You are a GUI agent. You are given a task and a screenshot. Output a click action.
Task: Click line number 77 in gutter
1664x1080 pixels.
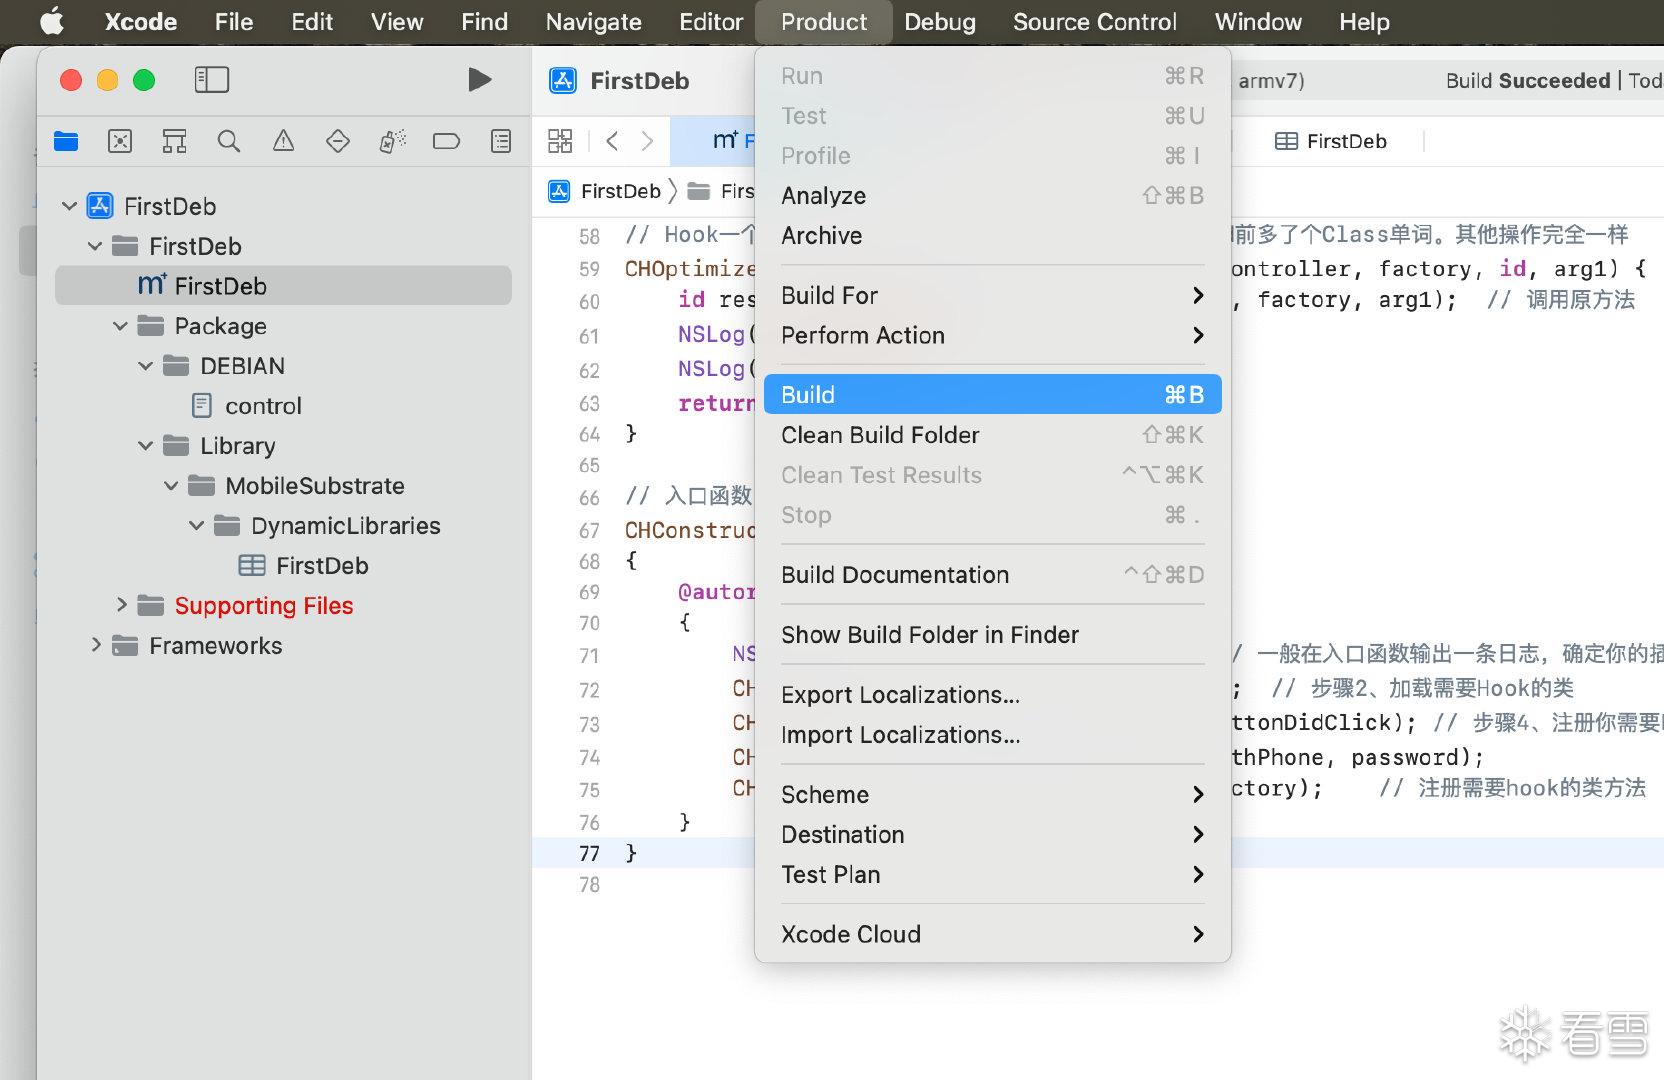(589, 853)
